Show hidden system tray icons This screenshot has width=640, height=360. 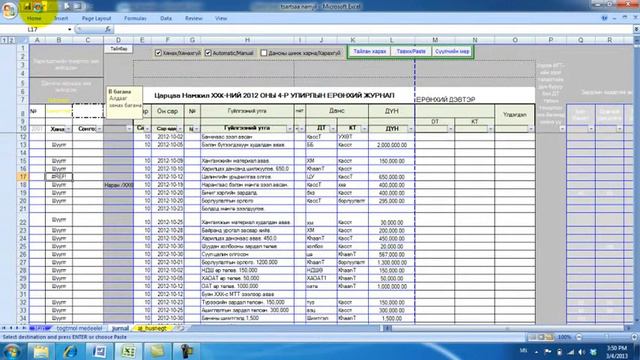pos(536,352)
